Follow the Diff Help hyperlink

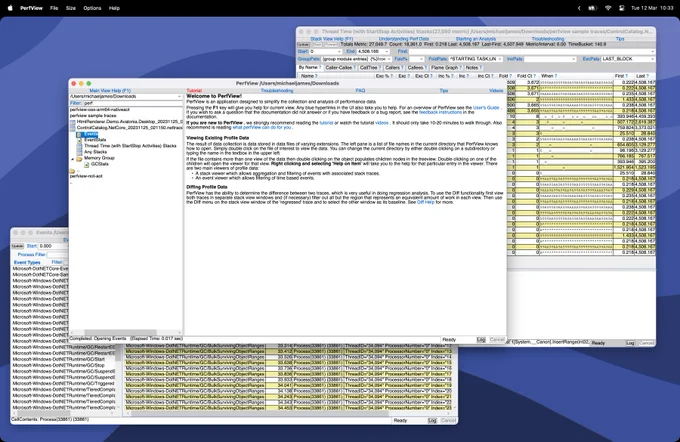425,202
